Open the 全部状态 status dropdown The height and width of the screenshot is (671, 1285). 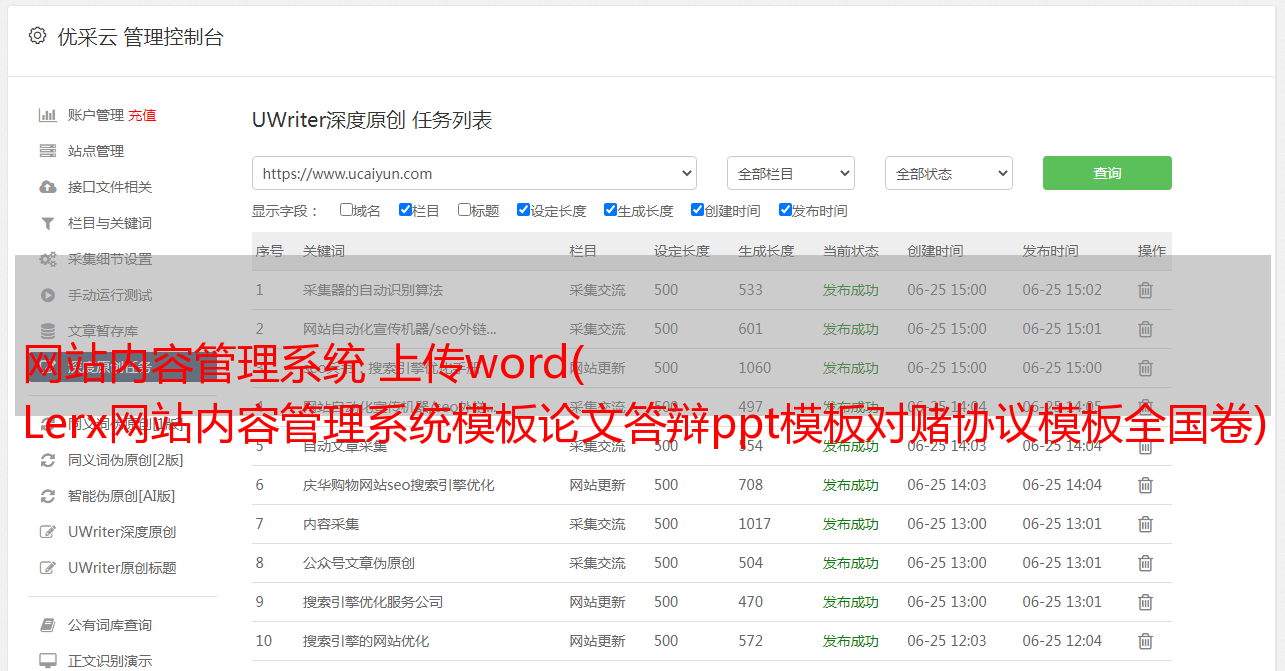pyautogui.click(x=949, y=173)
